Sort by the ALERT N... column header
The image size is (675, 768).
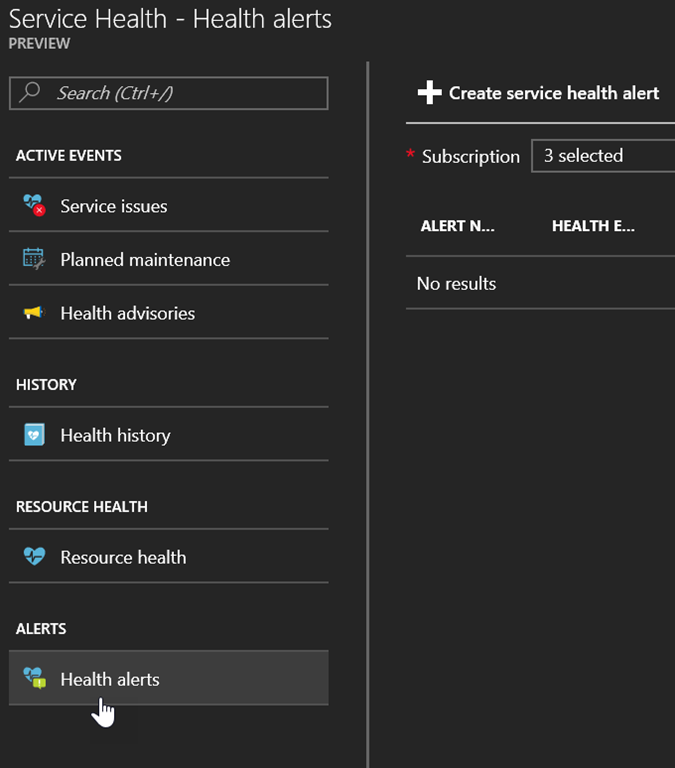click(457, 226)
